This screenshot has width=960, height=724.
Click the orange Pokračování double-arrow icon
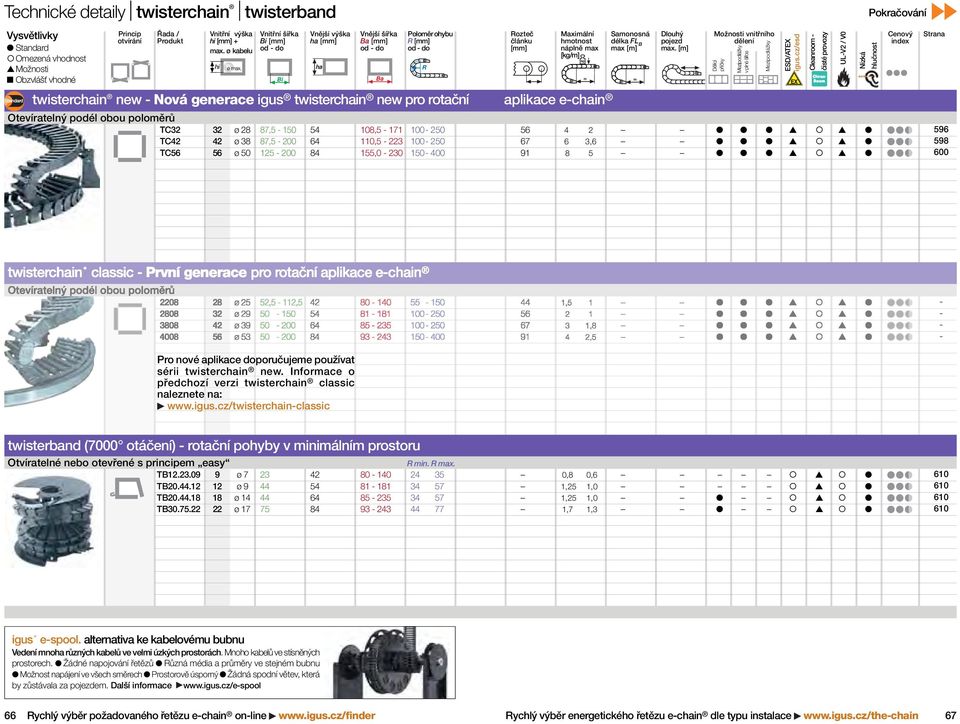(943, 12)
